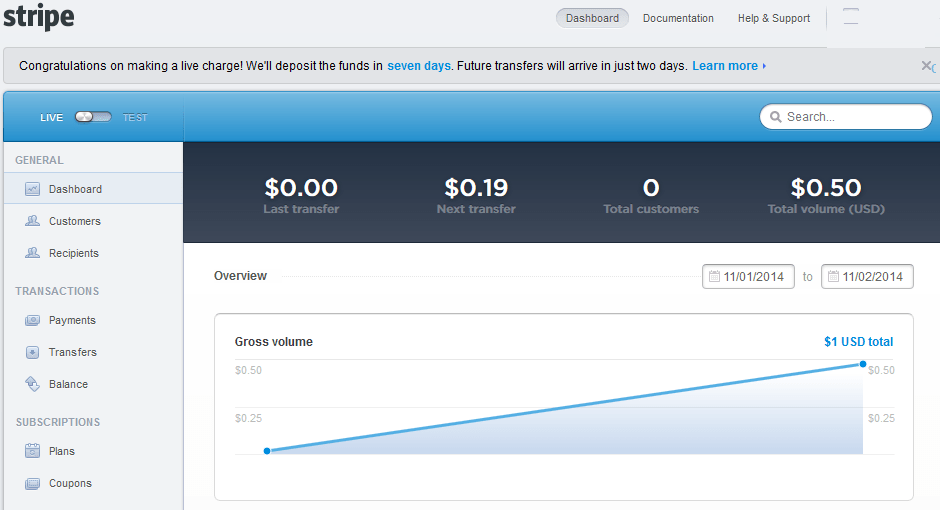Click the chart's starting data point

click(267, 451)
